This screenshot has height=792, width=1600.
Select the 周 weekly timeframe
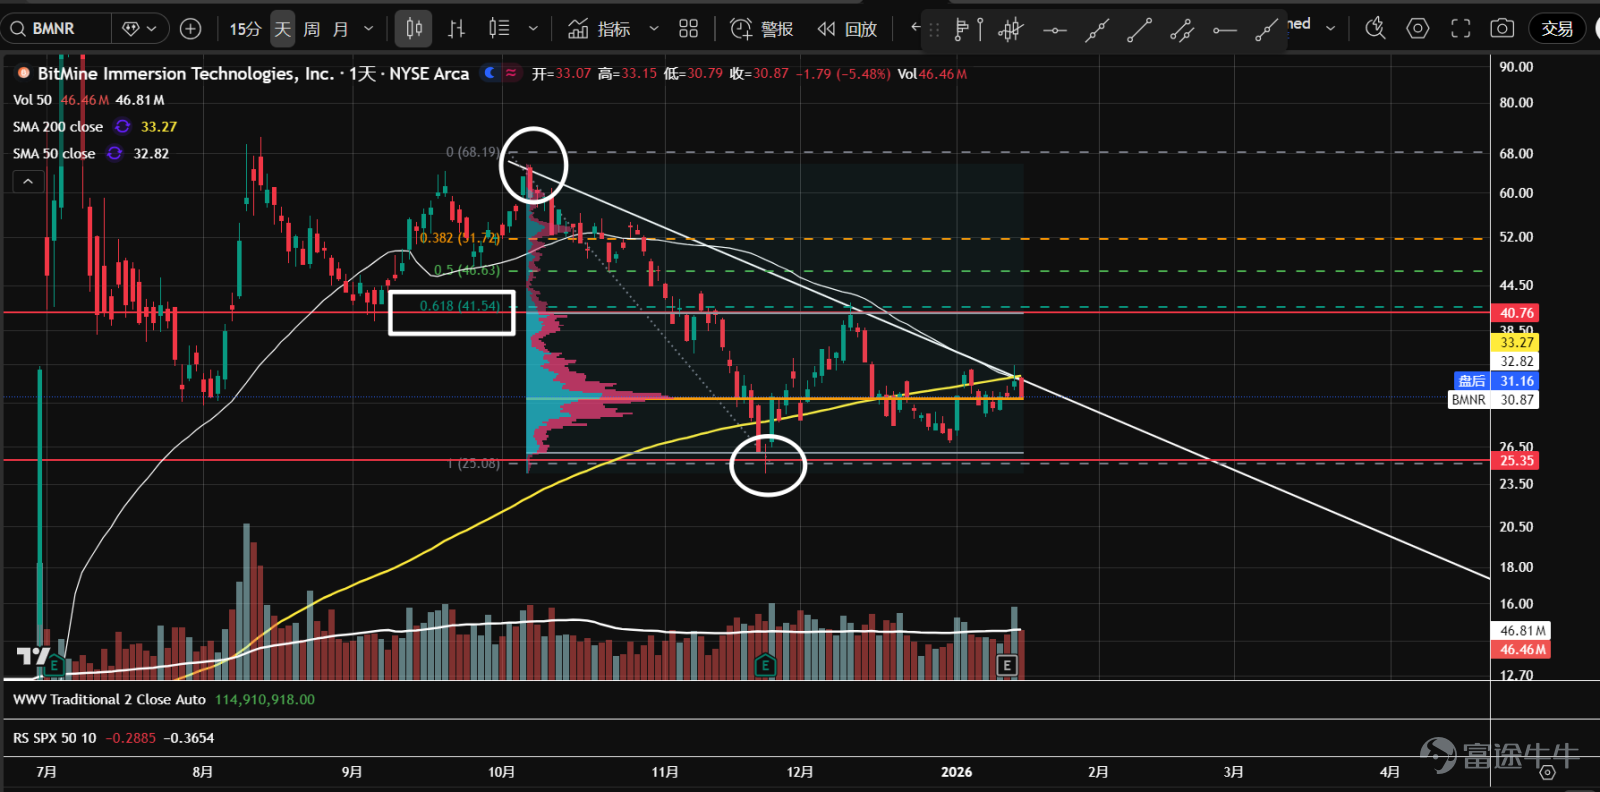pyautogui.click(x=312, y=29)
